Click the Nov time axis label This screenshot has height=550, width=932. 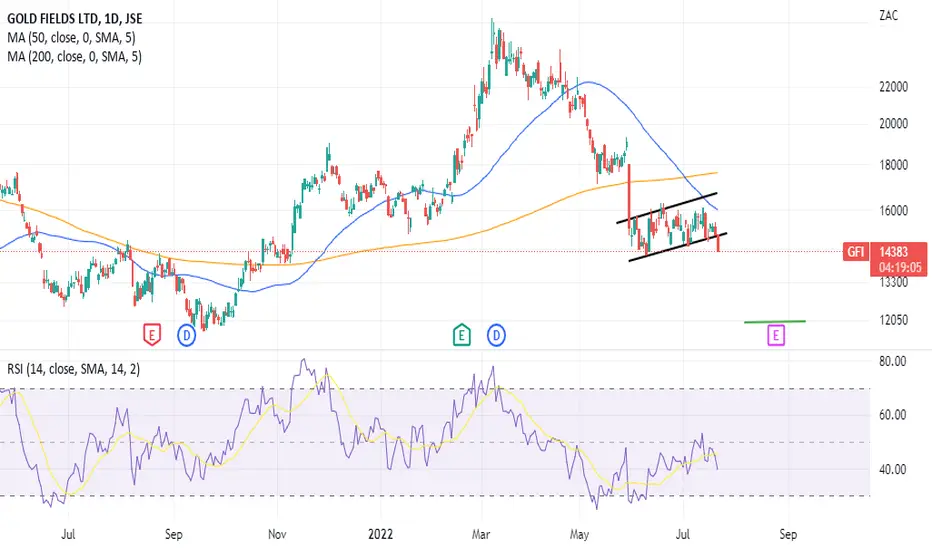277,534
